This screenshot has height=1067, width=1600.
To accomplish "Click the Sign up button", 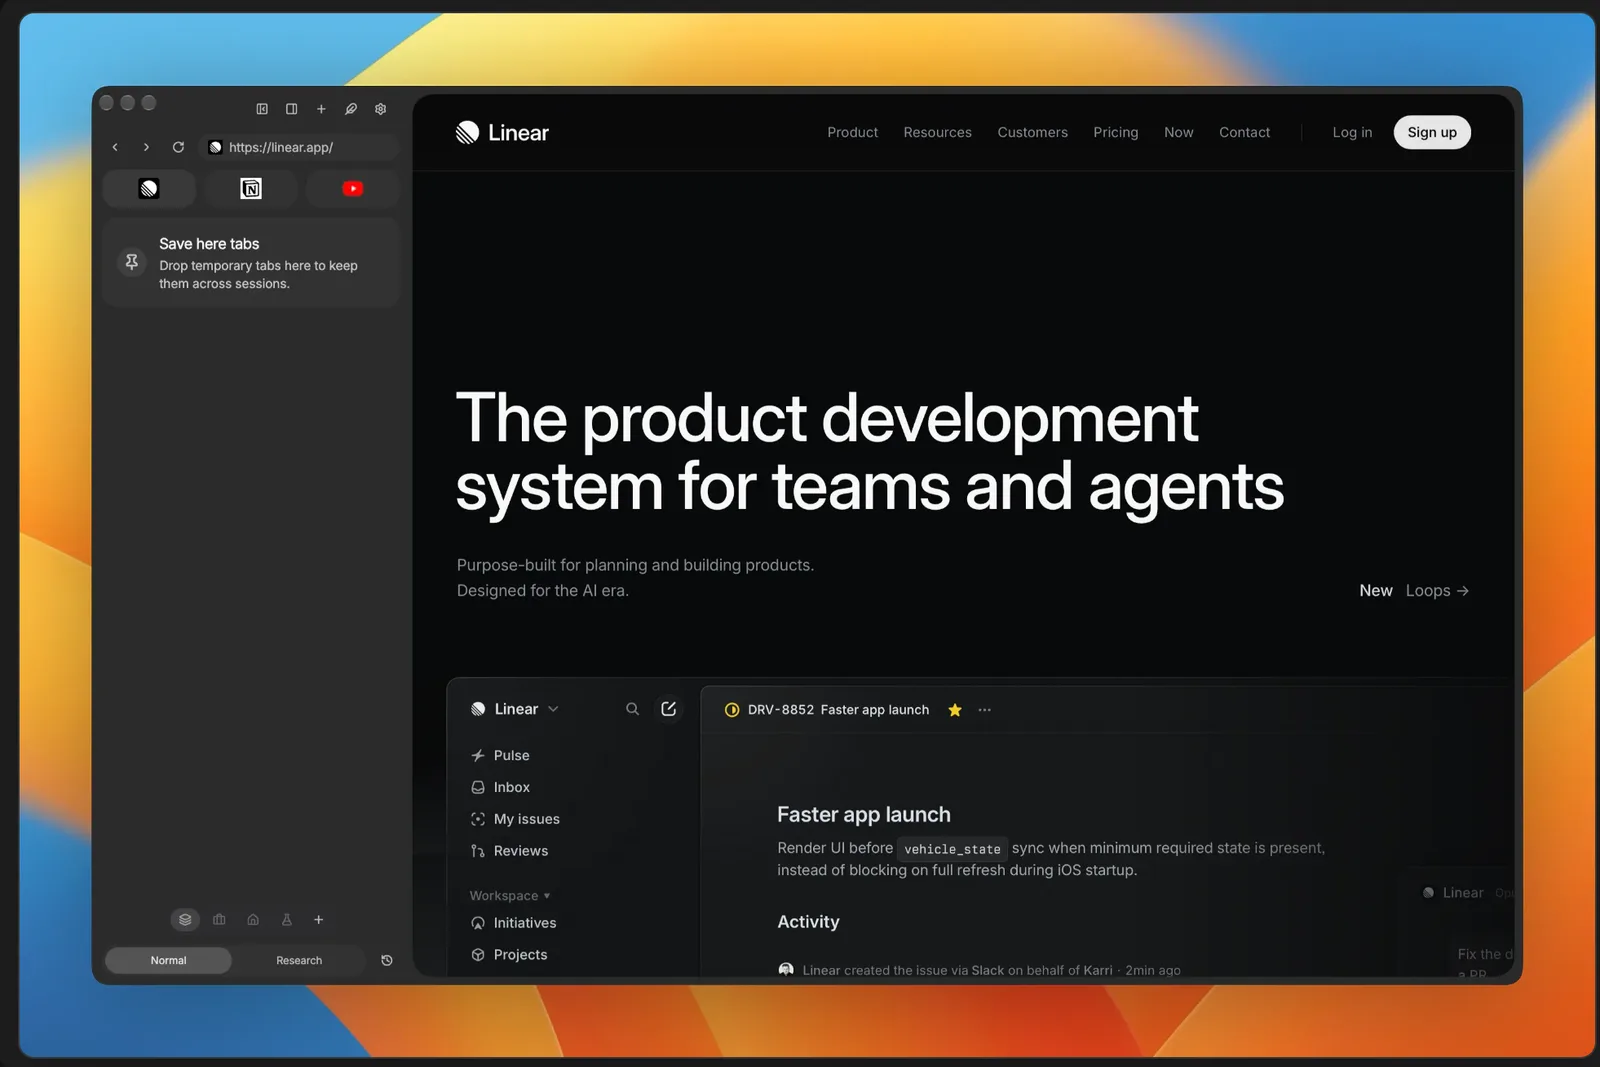I will [1432, 132].
